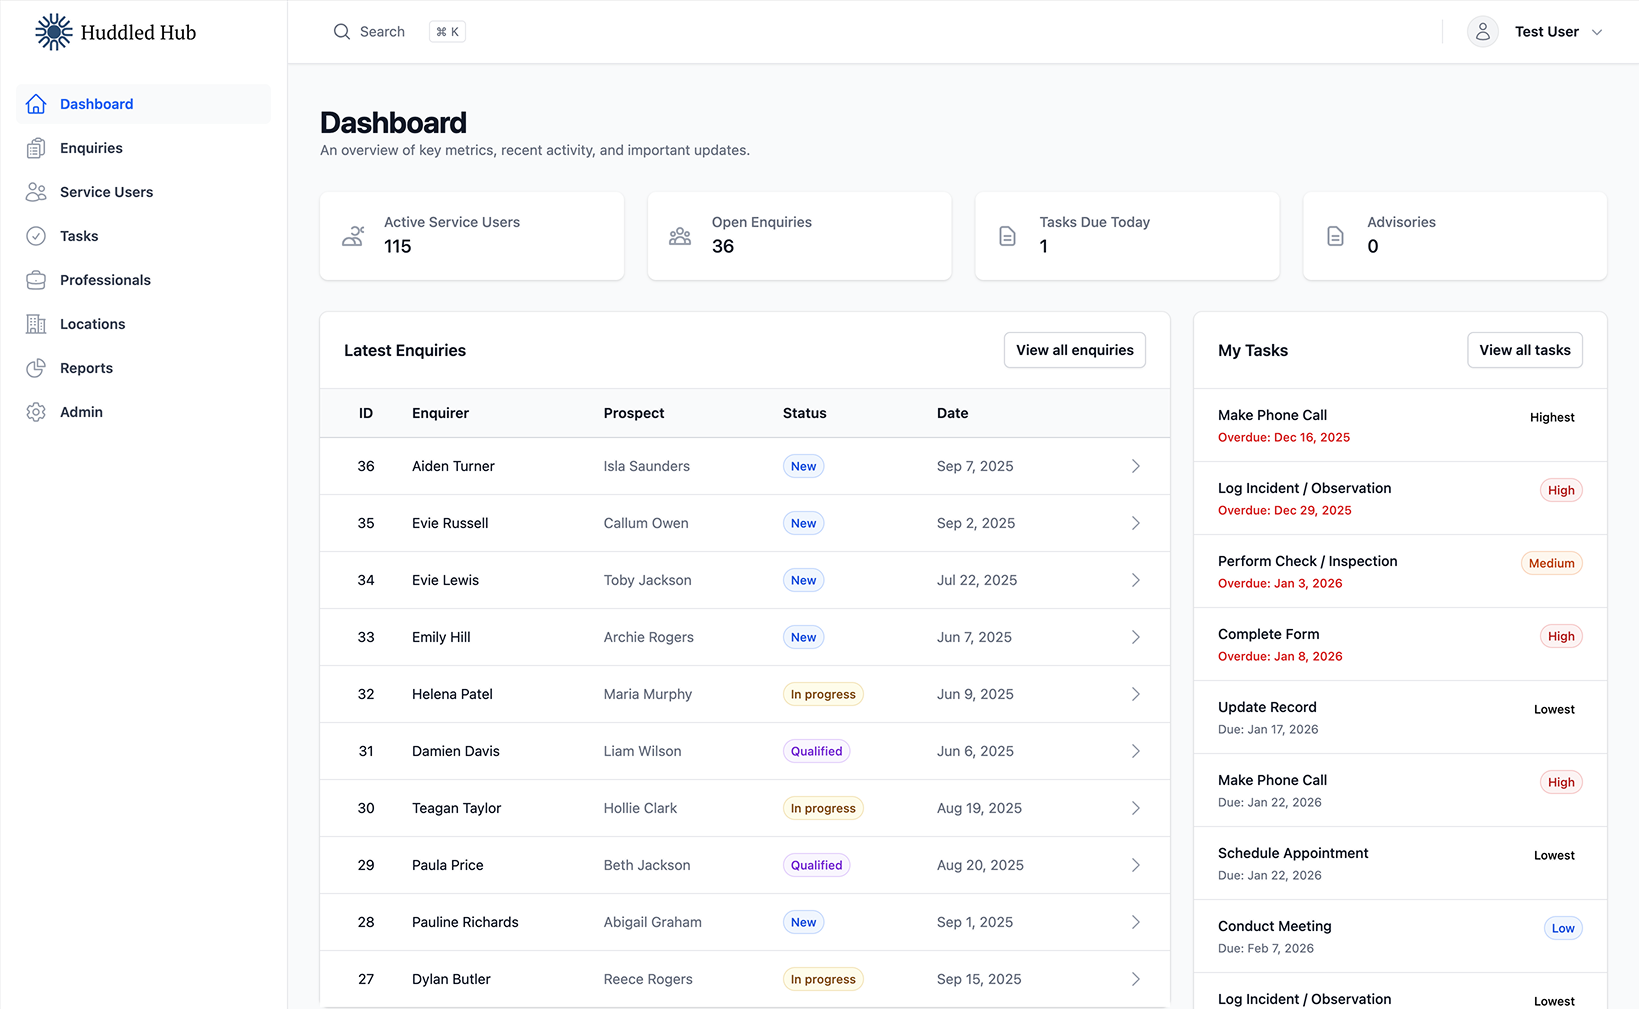Expand enquiry 36 from Aiden Turner

pos(1135,466)
